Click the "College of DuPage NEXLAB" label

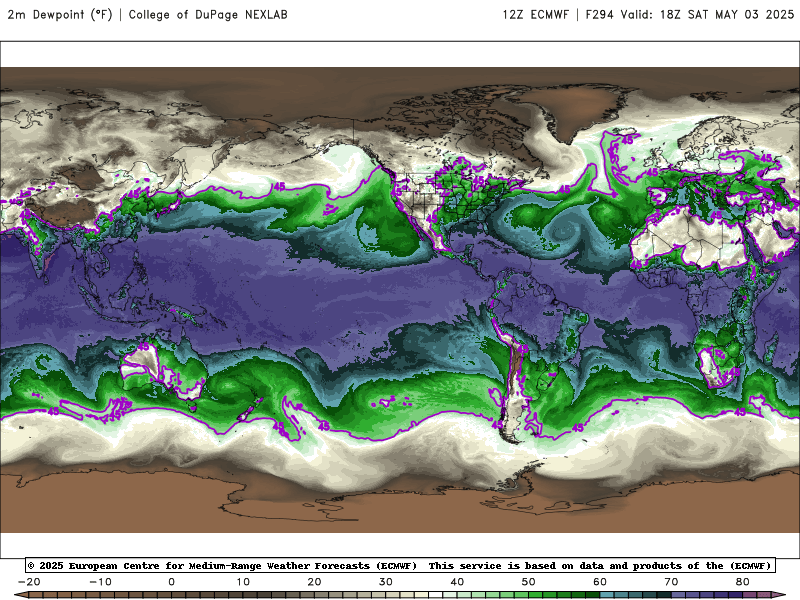click(208, 15)
